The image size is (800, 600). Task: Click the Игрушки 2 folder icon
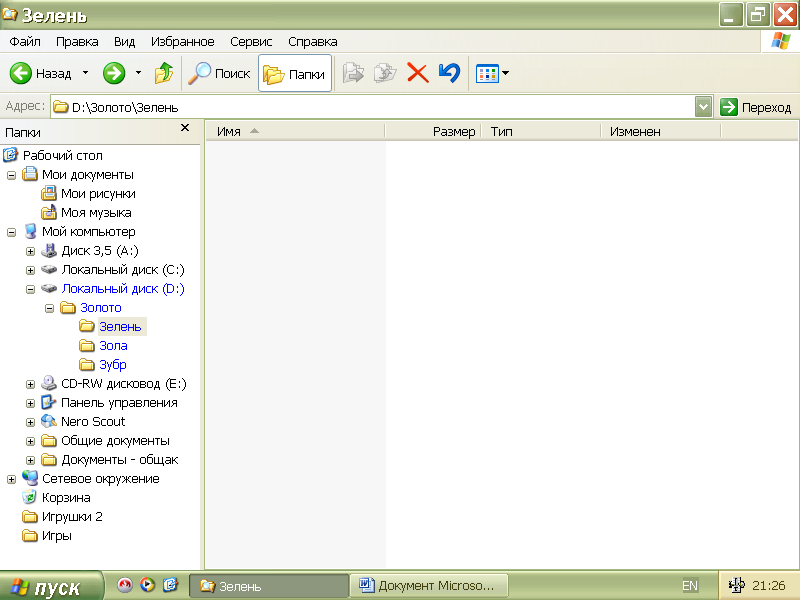30,516
